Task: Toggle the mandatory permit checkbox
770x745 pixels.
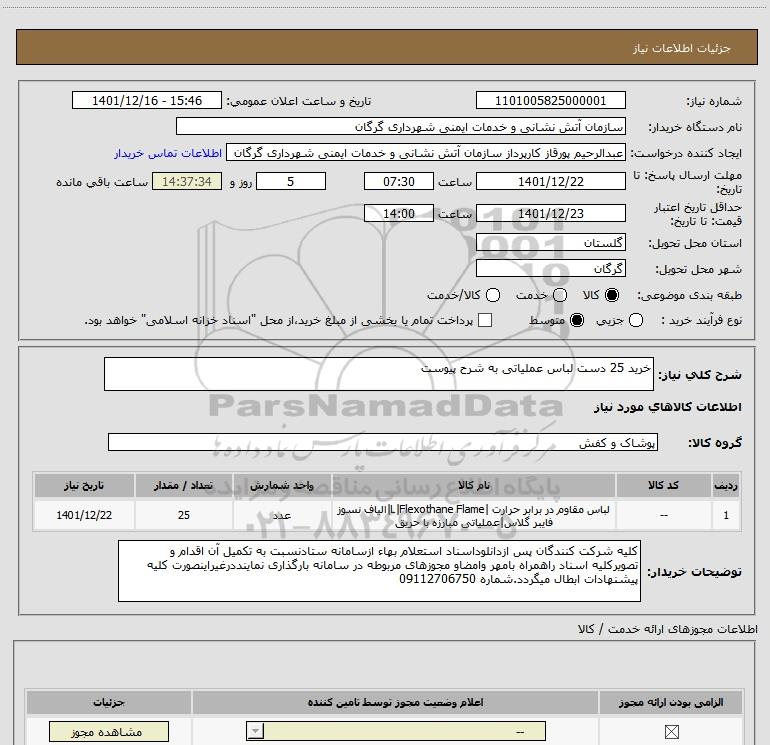Action: pyautogui.click(x=671, y=732)
